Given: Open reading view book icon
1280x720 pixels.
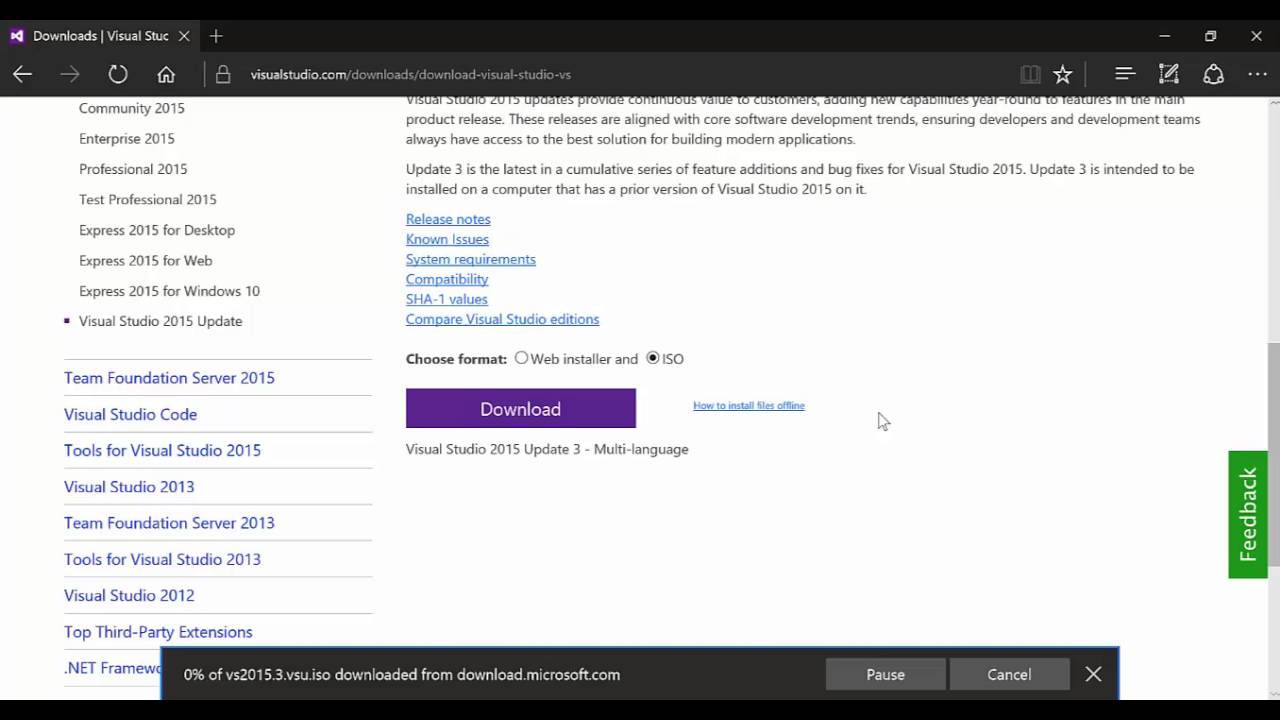Looking at the screenshot, I should 1030,74.
